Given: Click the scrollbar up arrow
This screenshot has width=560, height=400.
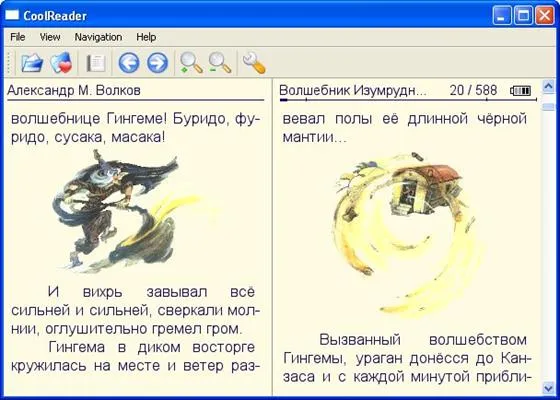Looking at the screenshot, I should [x=548, y=86].
